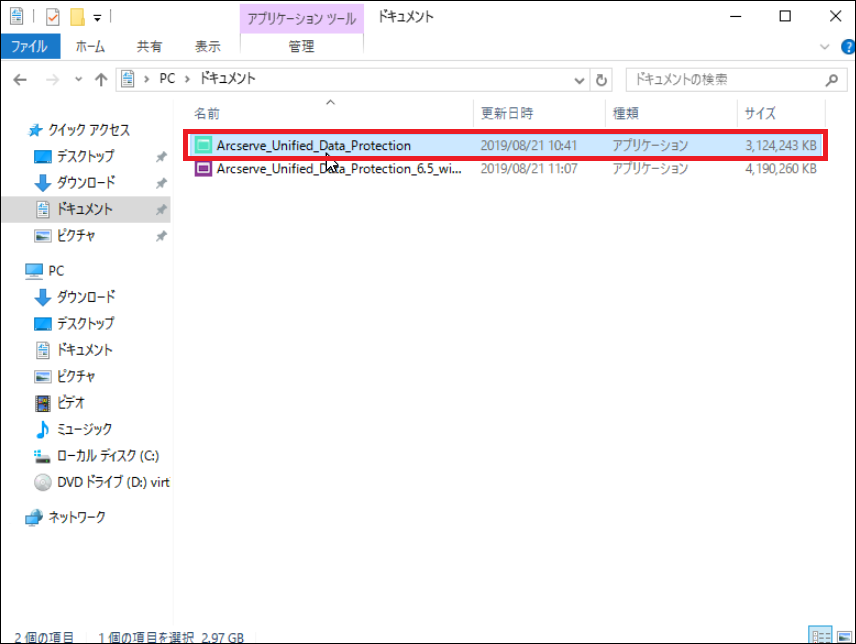
Task: Select the Arcserve_Unified_Data_Protection_6.5_wi... file icon
Action: pyautogui.click(x=203, y=169)
